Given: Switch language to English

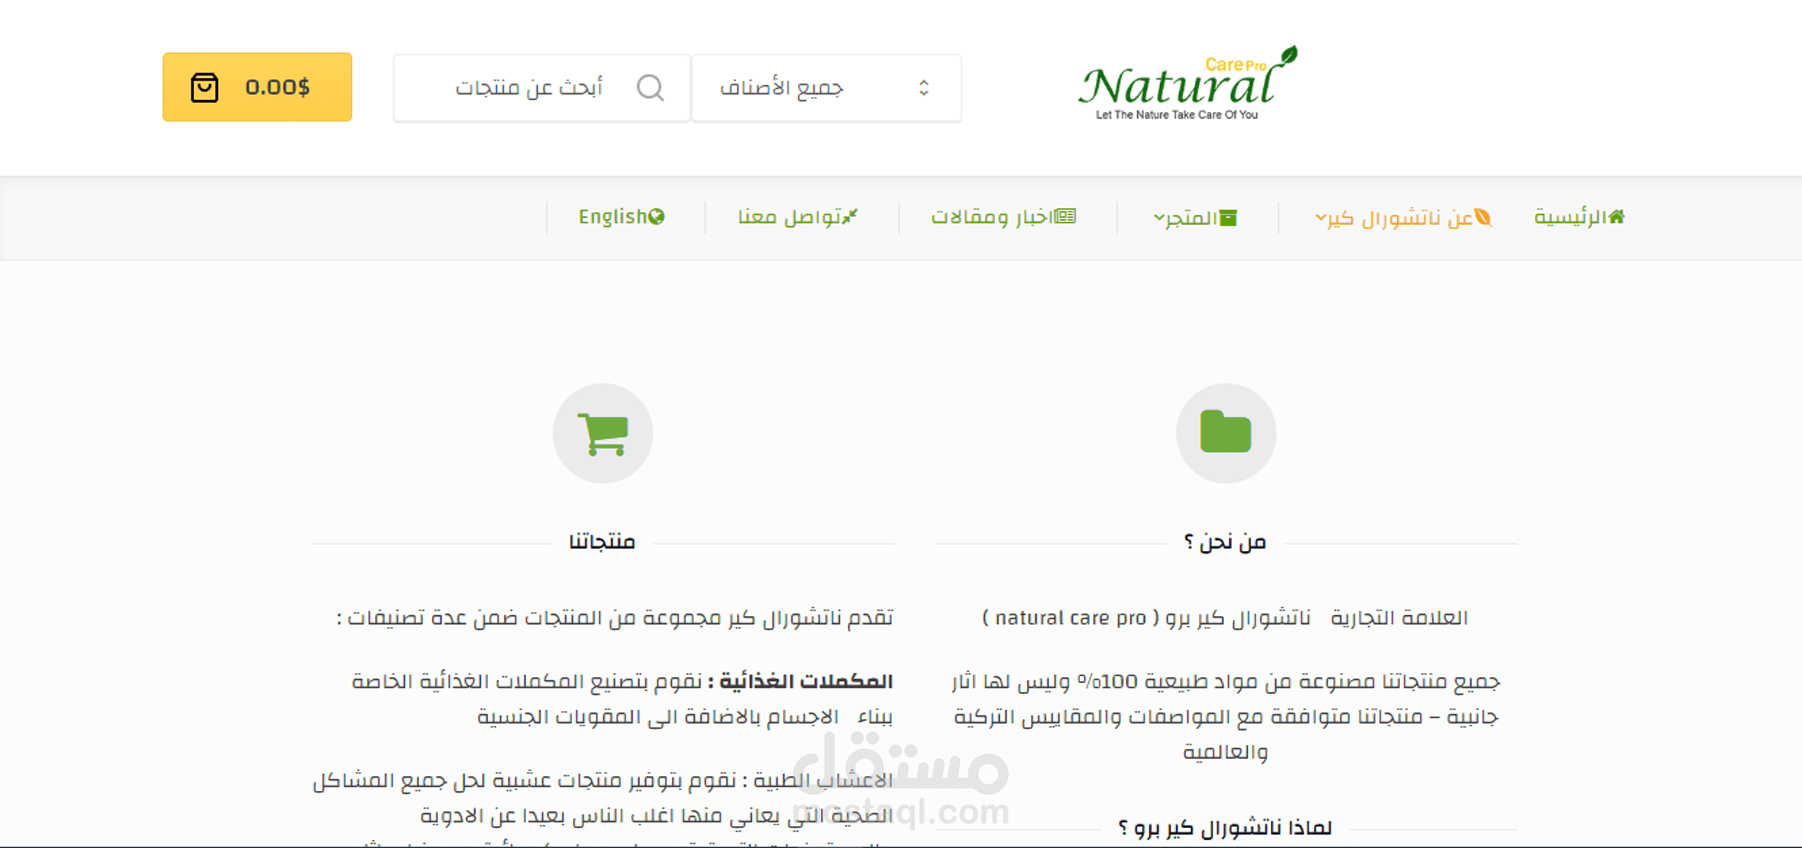Looking at the screenshot, I should [x=621, y=217].
